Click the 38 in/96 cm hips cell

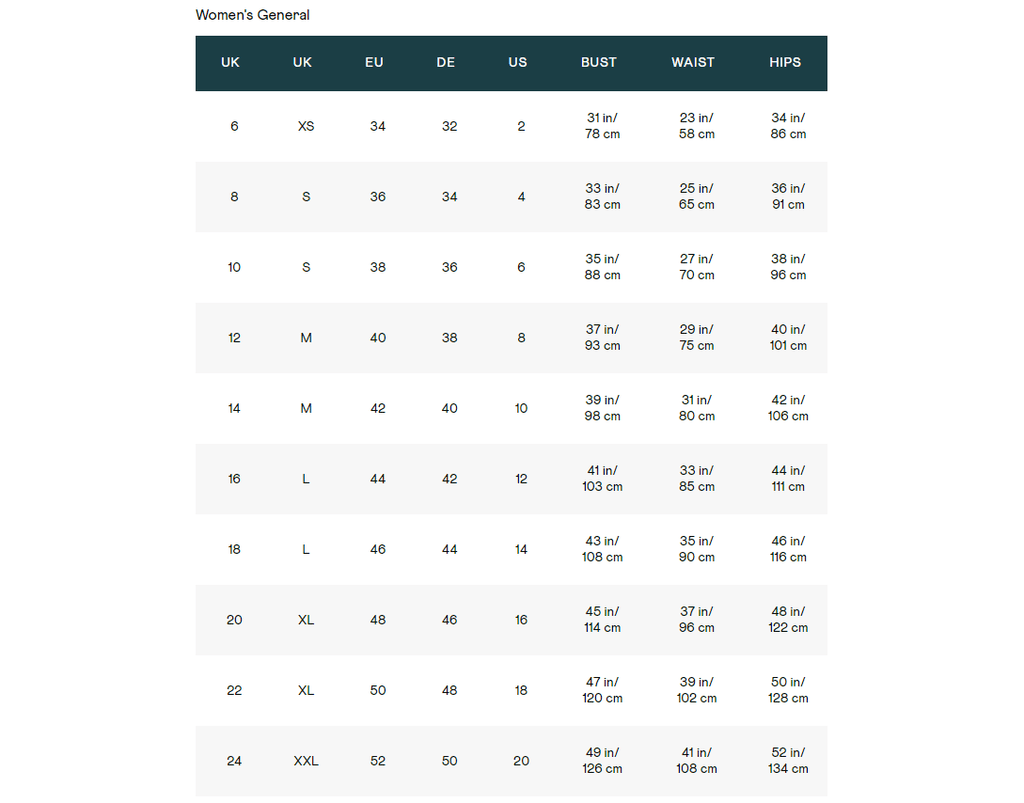pos(788,267)
